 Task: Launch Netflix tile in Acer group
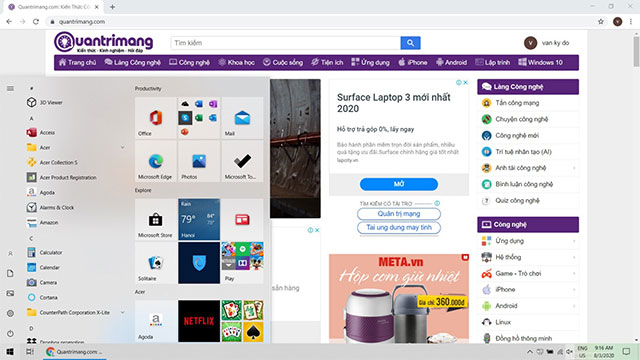pos(199,321)
